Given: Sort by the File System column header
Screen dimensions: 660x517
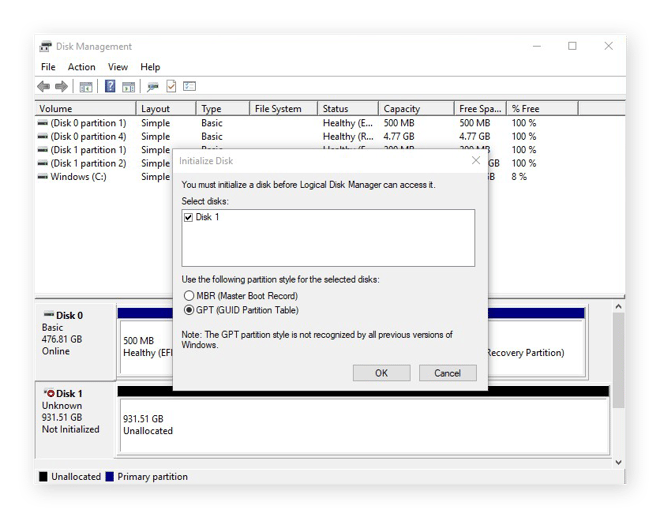Looking at the screenshot, I should click(284, 109).
